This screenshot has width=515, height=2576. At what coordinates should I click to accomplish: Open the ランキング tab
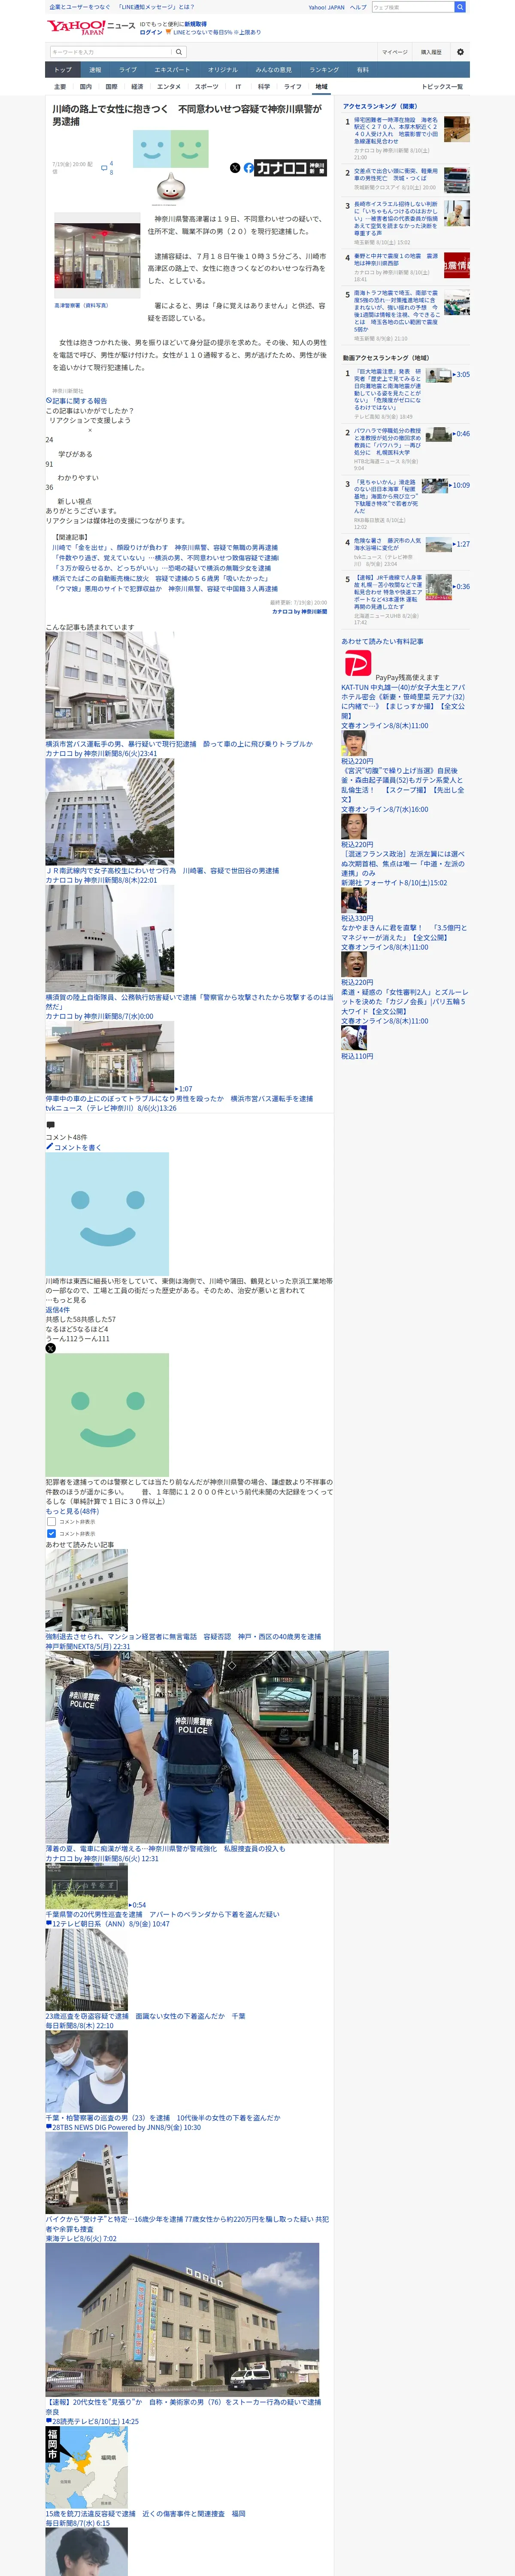pyautogui.click(x=324, y=70)
